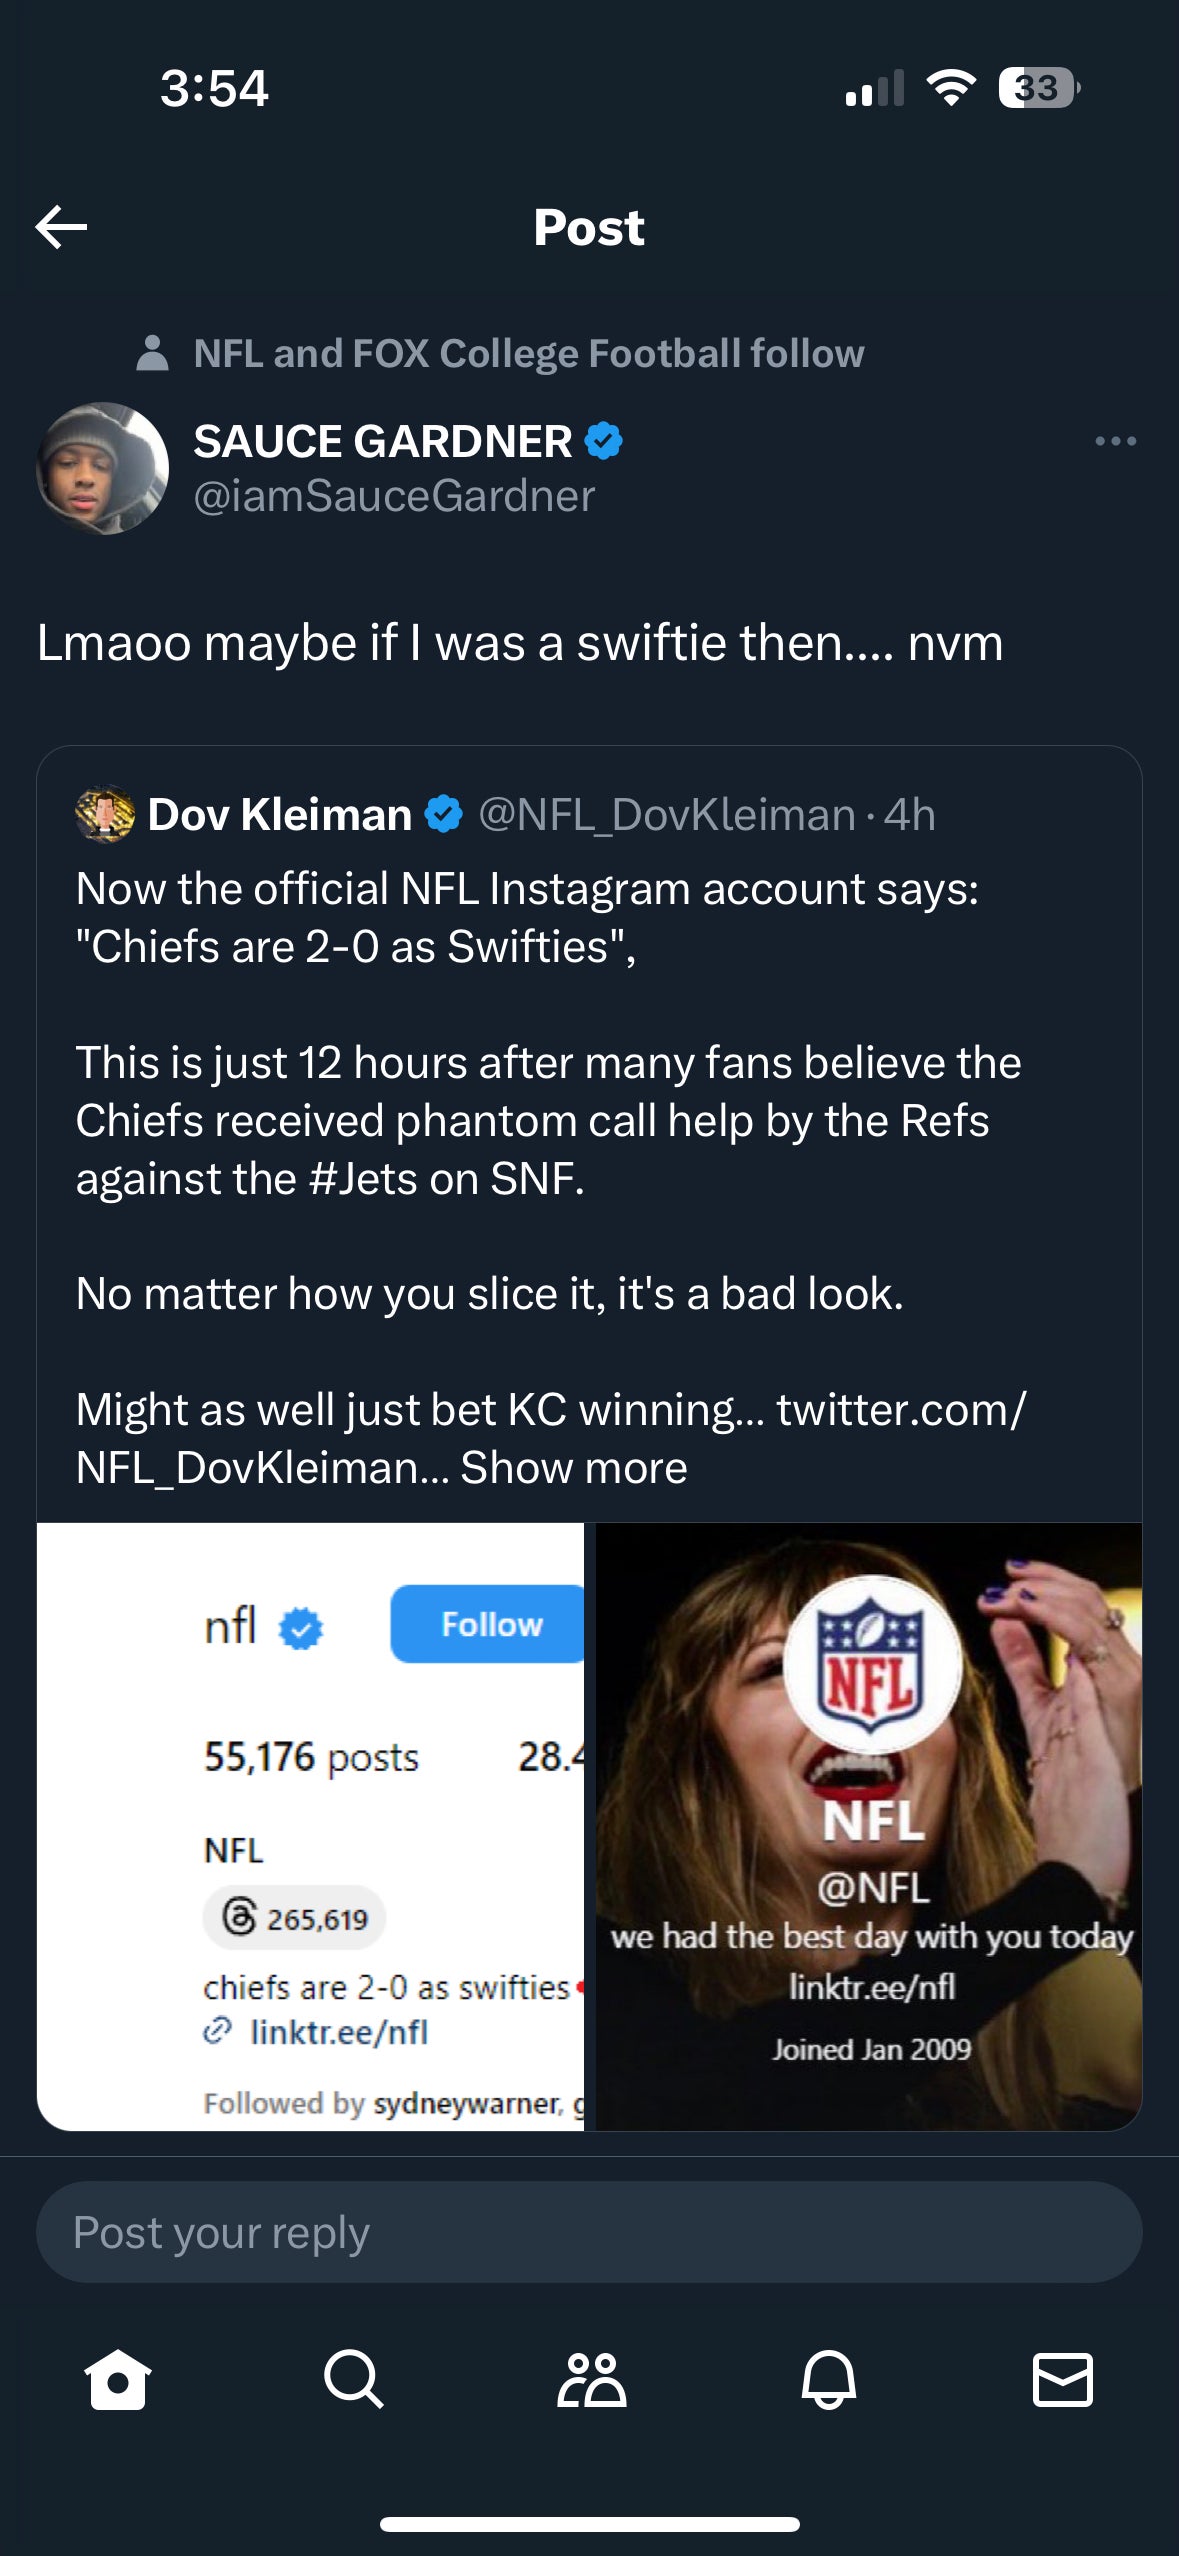Screen dimensions: 1179x2556
Task: Open the NFL Twitter profile image
Action: point(869,1826)
